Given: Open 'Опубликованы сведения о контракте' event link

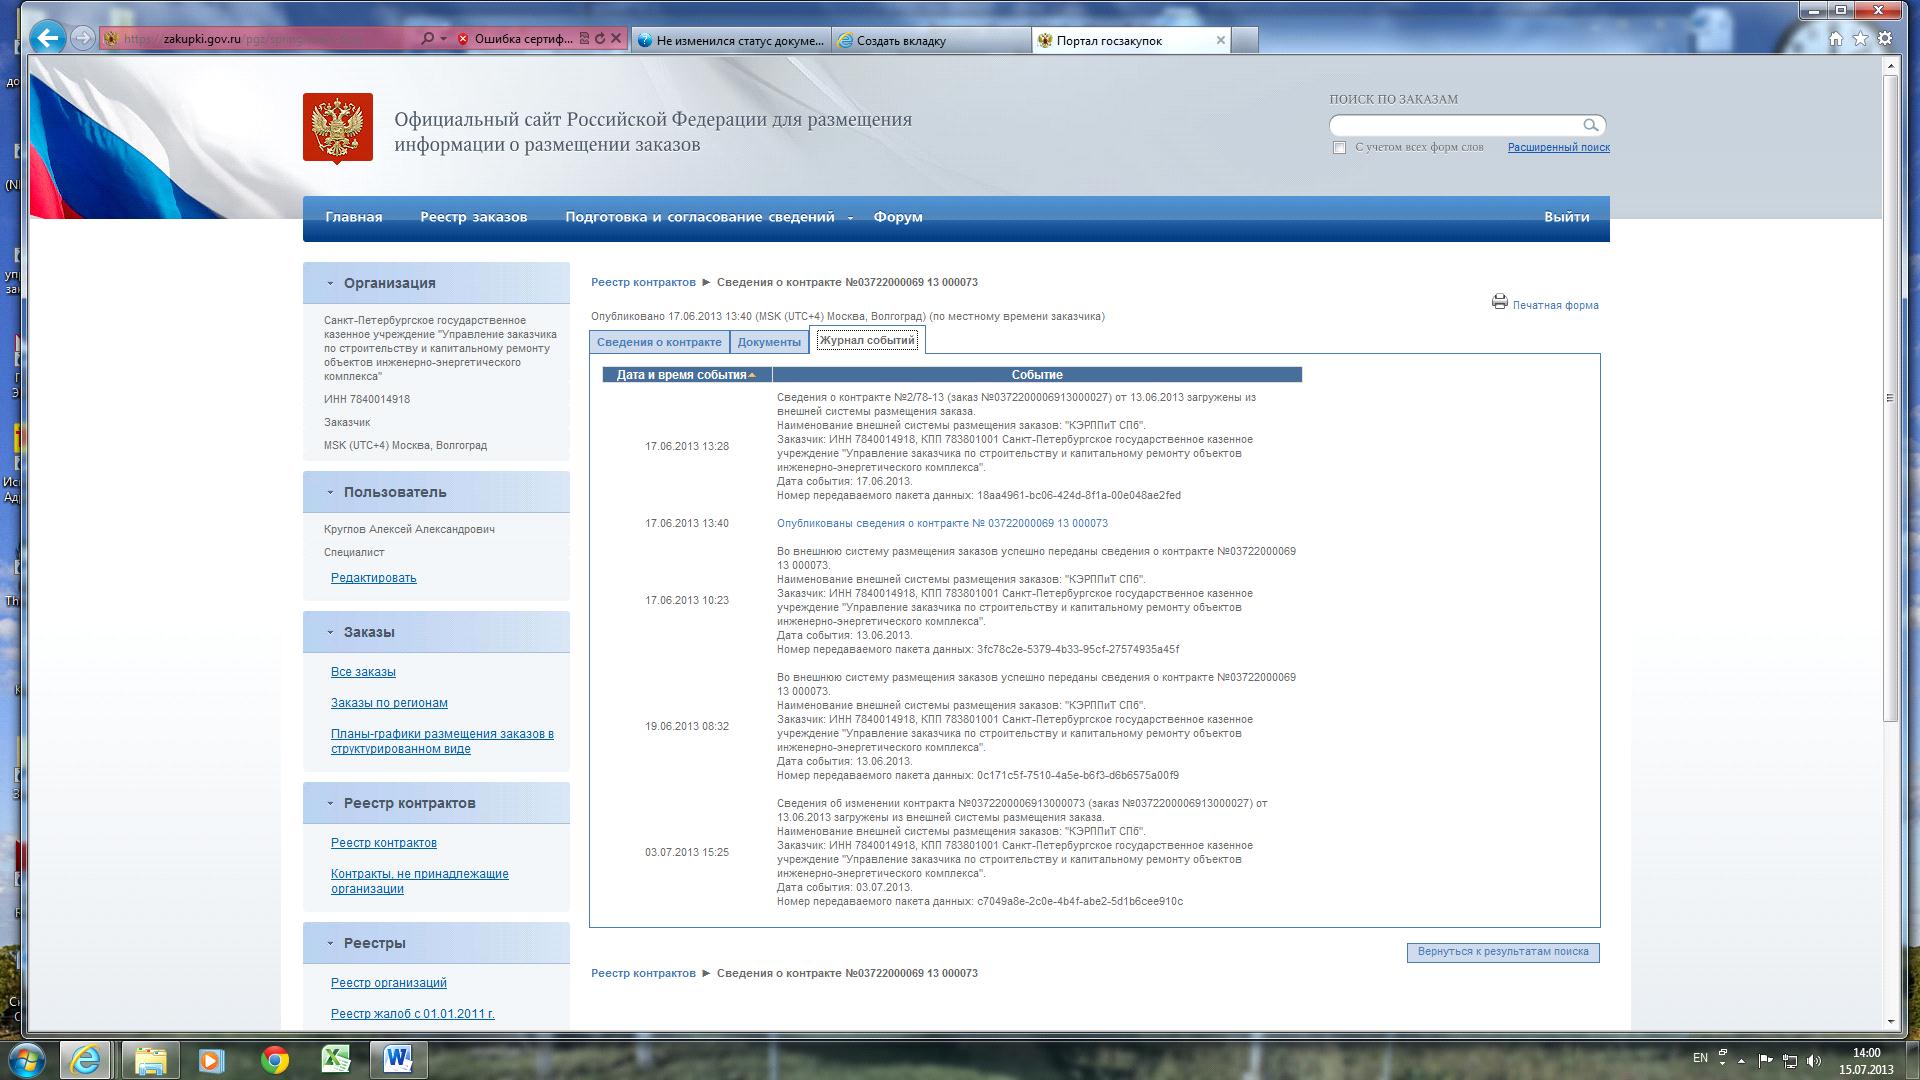Looking at the screenshot, I should coord(942,523).
